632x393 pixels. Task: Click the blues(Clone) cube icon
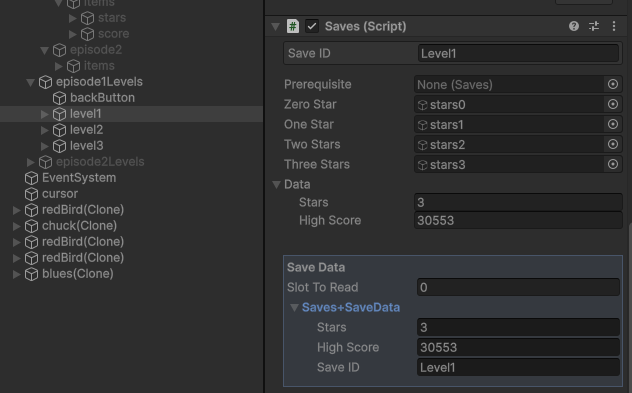click(31, 274)
